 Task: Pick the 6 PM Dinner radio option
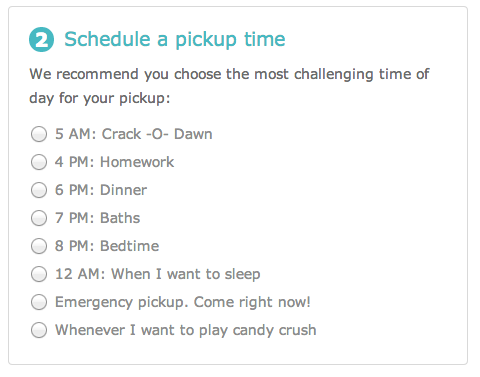[x=39, y=190]
